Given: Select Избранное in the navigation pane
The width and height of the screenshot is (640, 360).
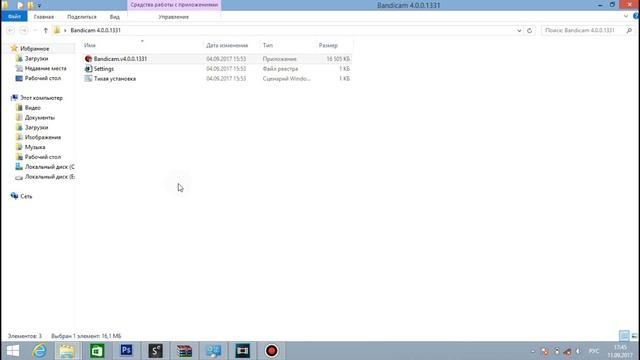Looking at the screenshot, I should pyautogui.click(x=34, y=49).
